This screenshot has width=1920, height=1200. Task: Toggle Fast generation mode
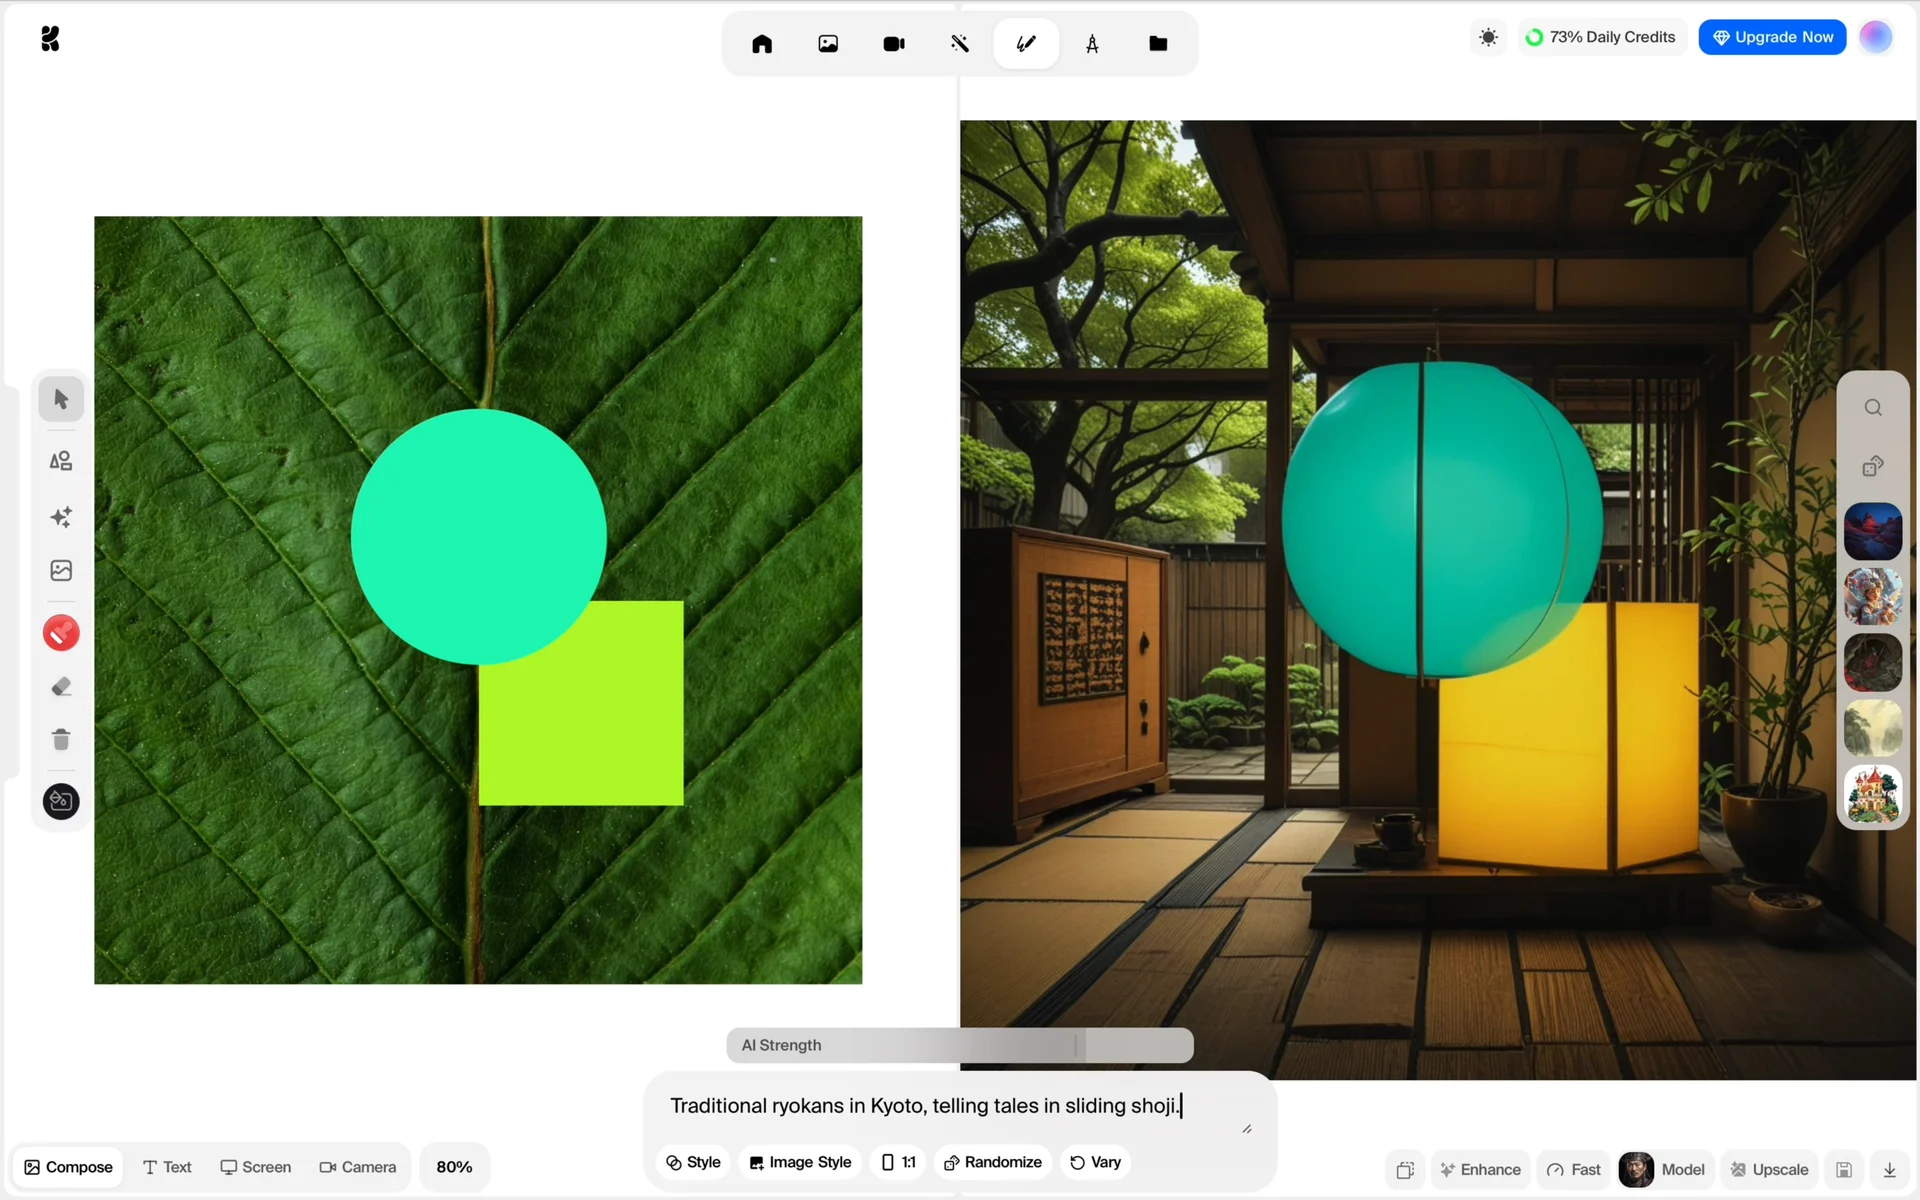pos(1574,1169)
